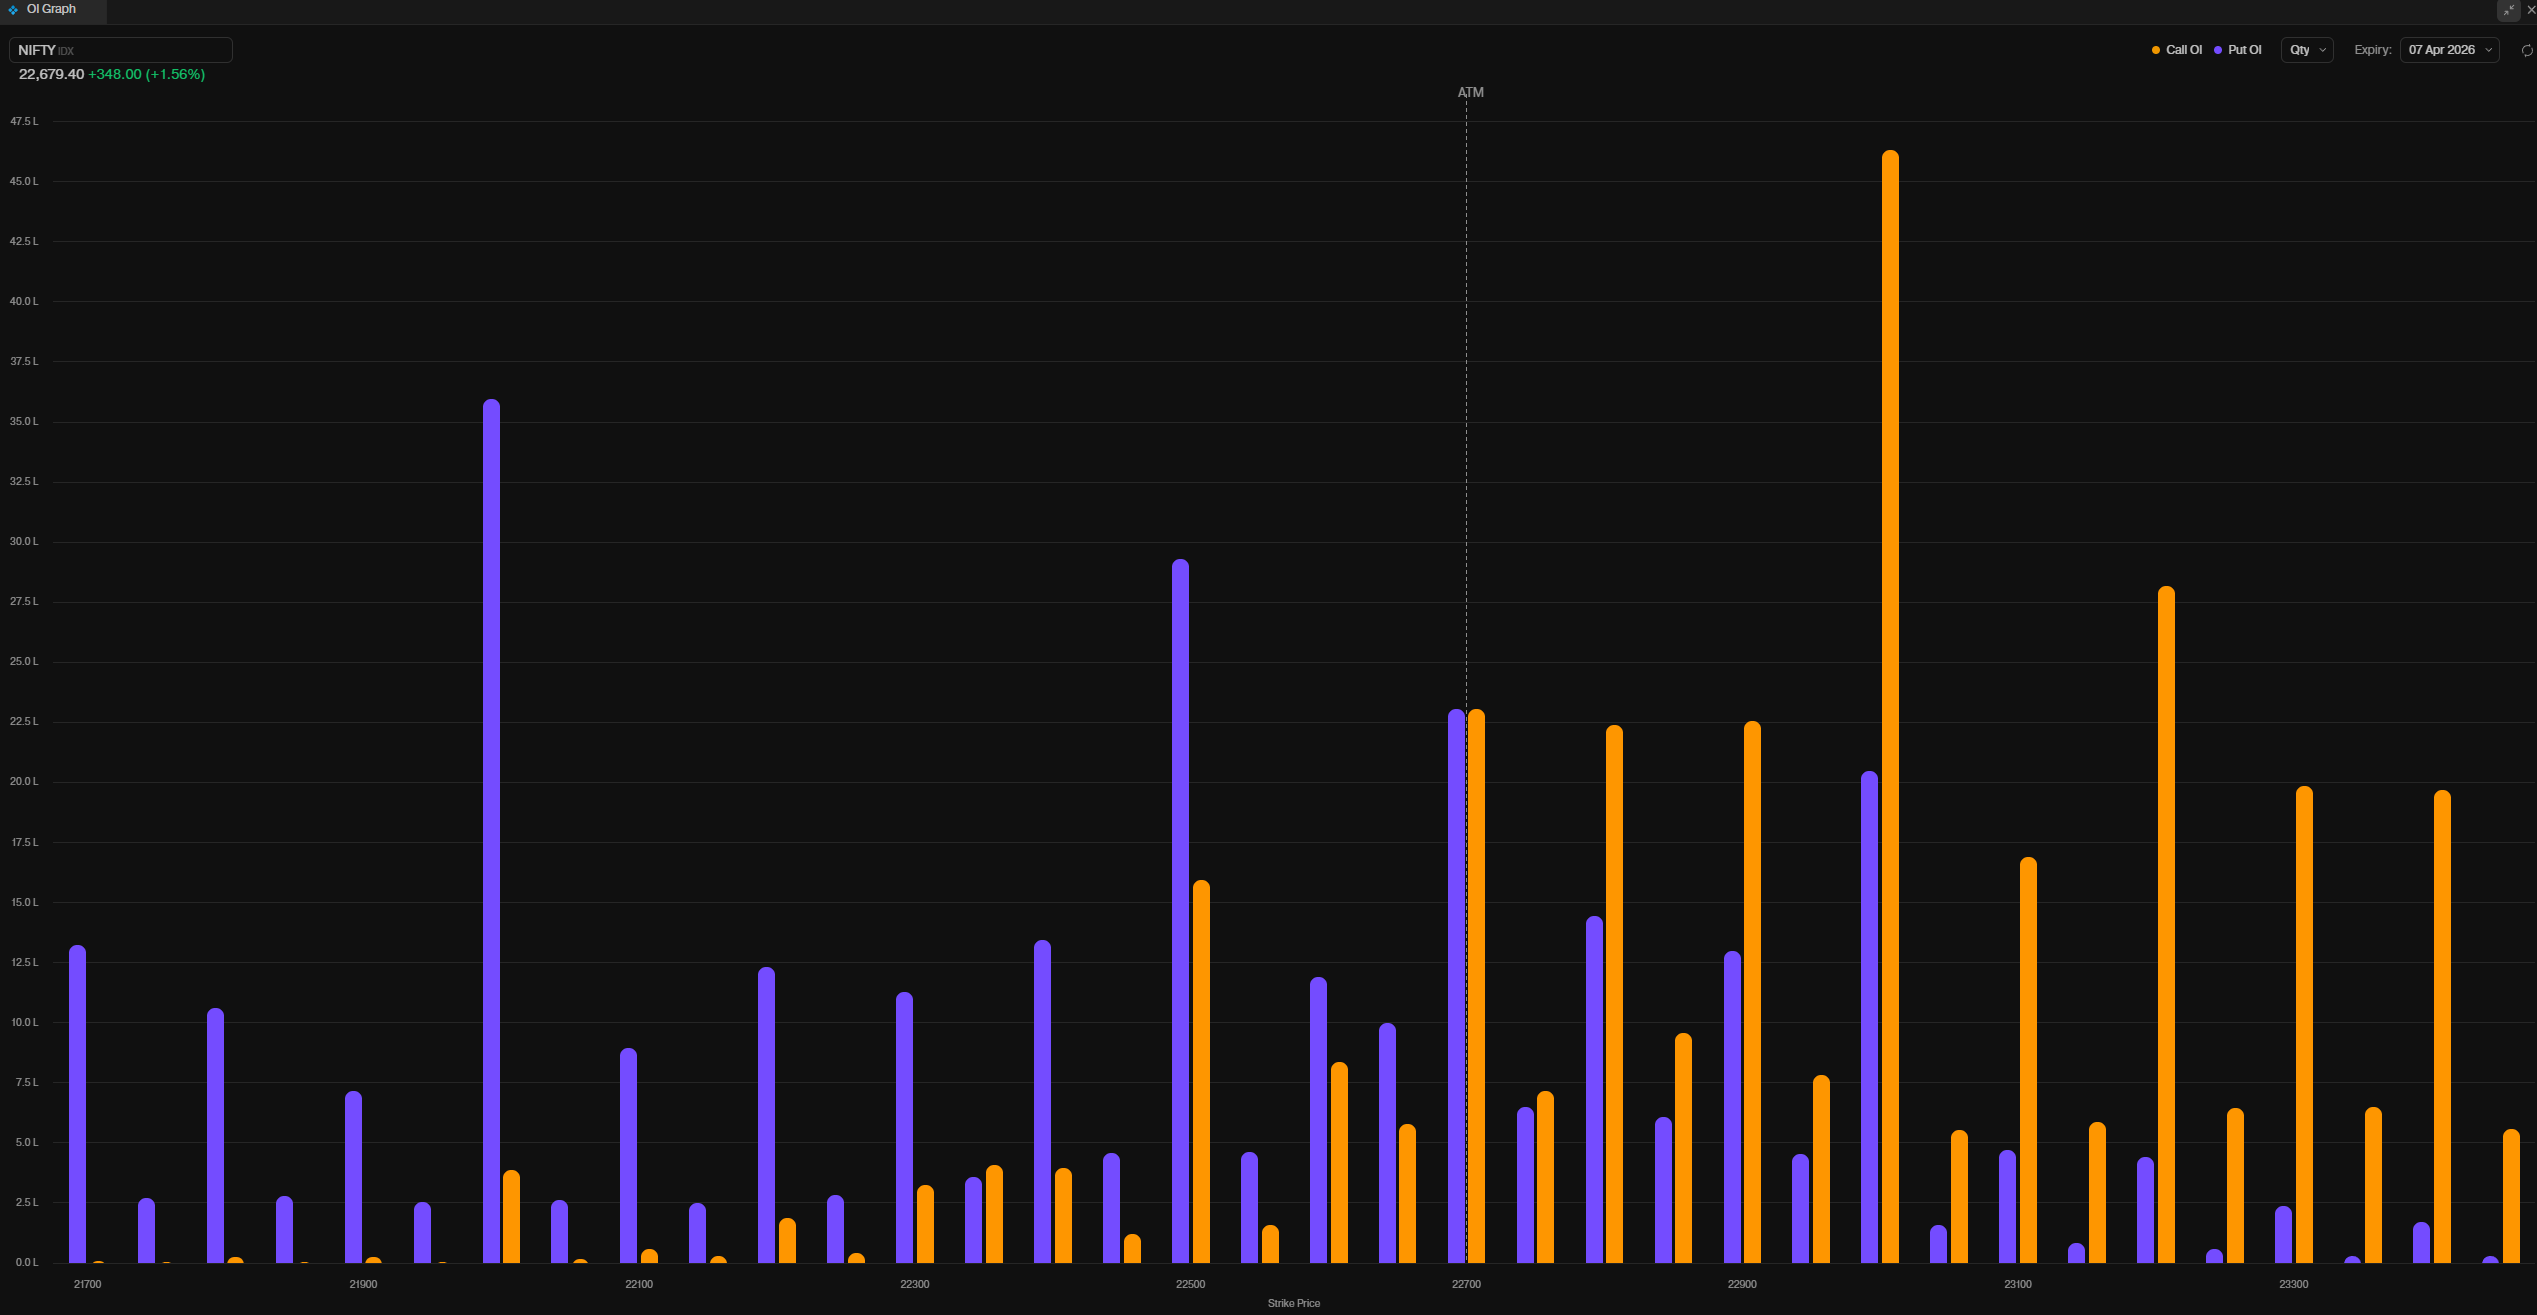Close the OI Graph panel with X
2537x1315 pixels.
pyautogui.click(x=2531, y=10)
